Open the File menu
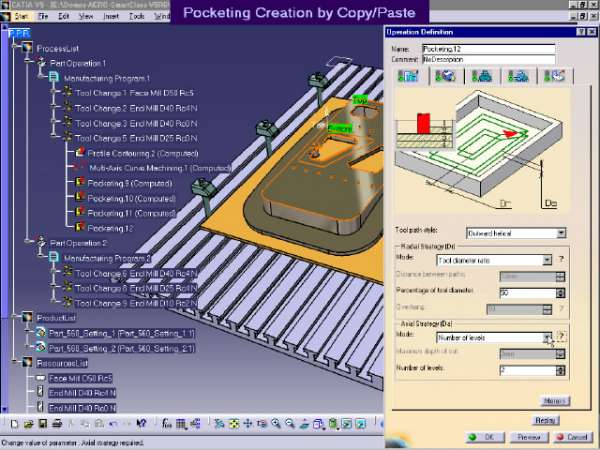The height and width of the screenshot is (450, 600). tap(43, 16)
